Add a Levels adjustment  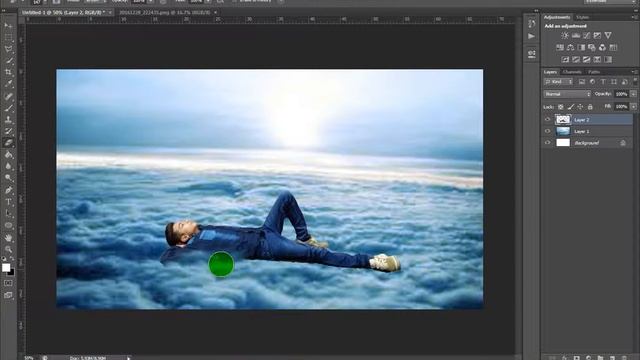pyautogui.click(x=576, y=36)
